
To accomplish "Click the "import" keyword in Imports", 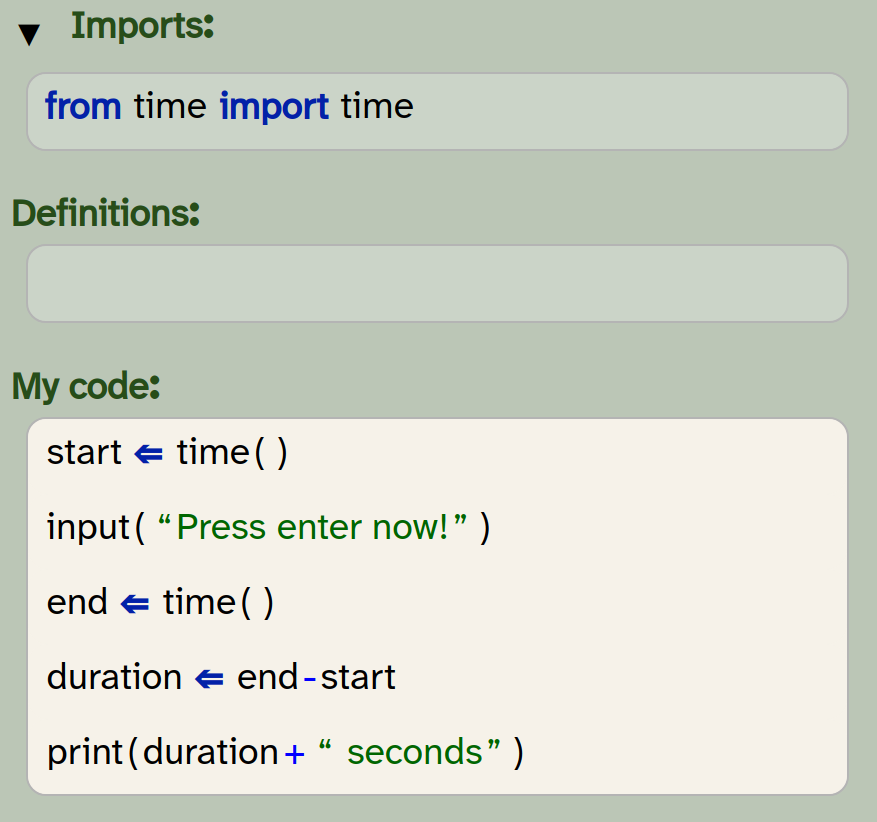I will [x=274, y=106].
